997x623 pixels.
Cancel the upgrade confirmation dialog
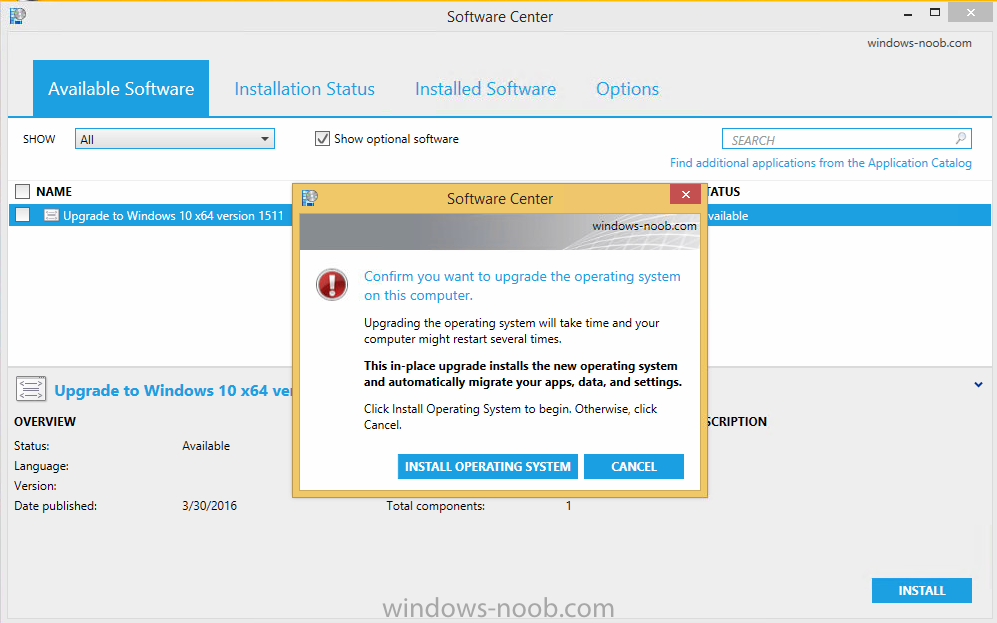(634, 467)
